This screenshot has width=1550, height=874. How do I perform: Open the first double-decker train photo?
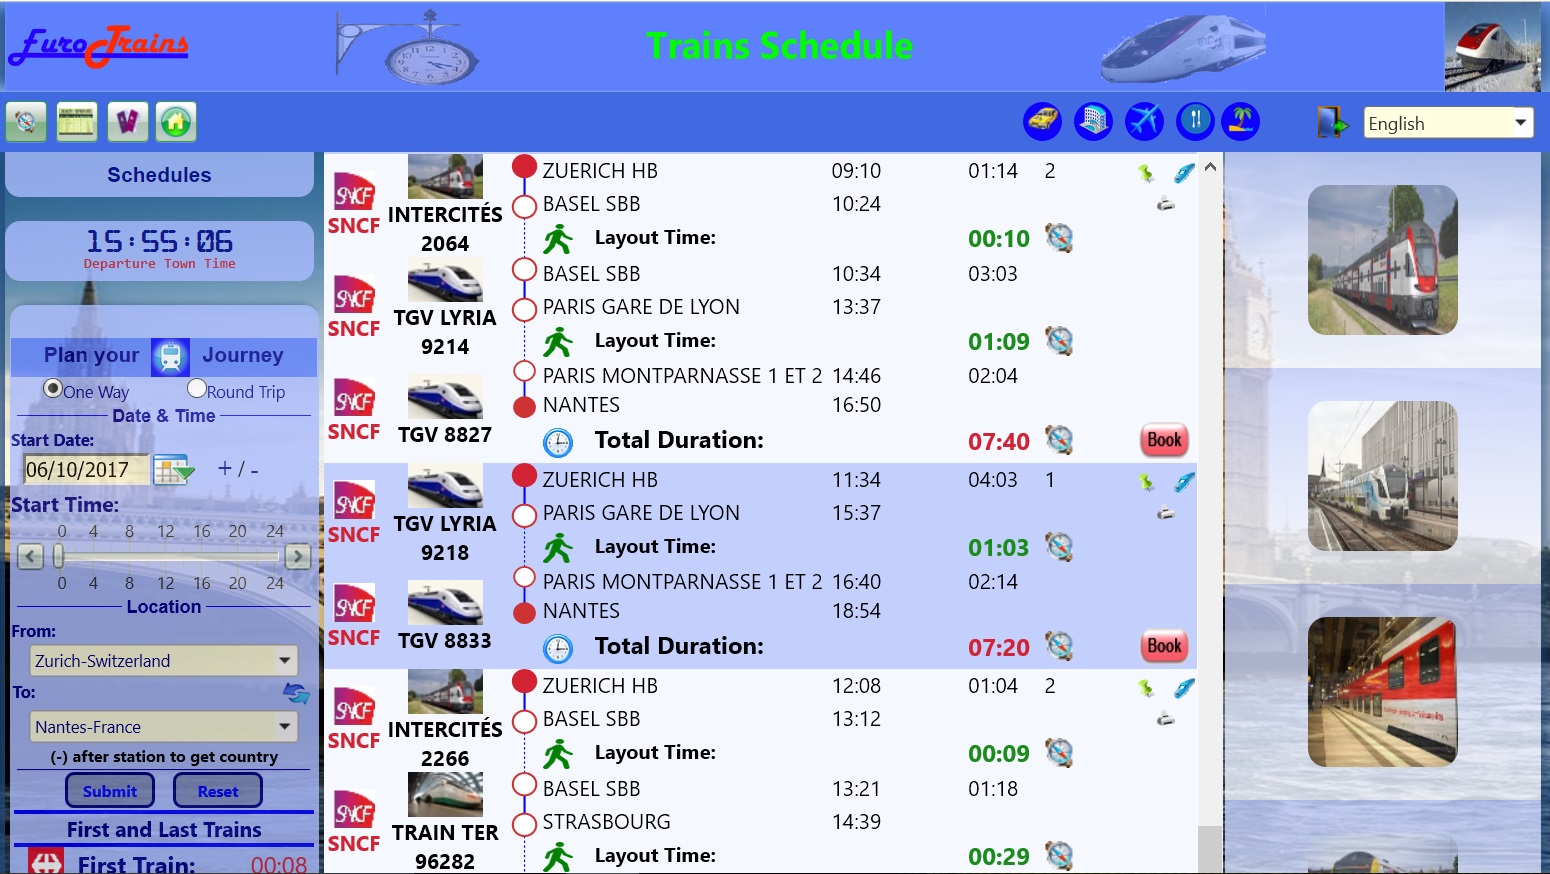(1382, 260)
